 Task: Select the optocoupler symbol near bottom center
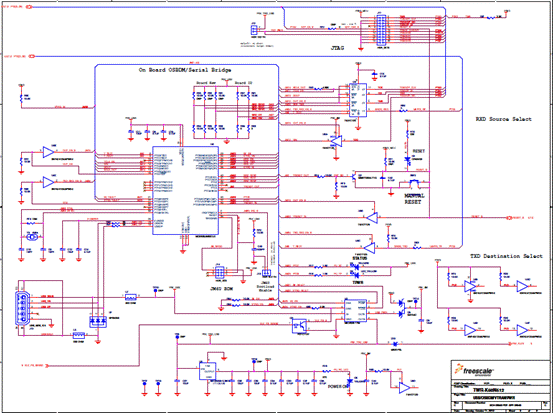coord(299,325)
